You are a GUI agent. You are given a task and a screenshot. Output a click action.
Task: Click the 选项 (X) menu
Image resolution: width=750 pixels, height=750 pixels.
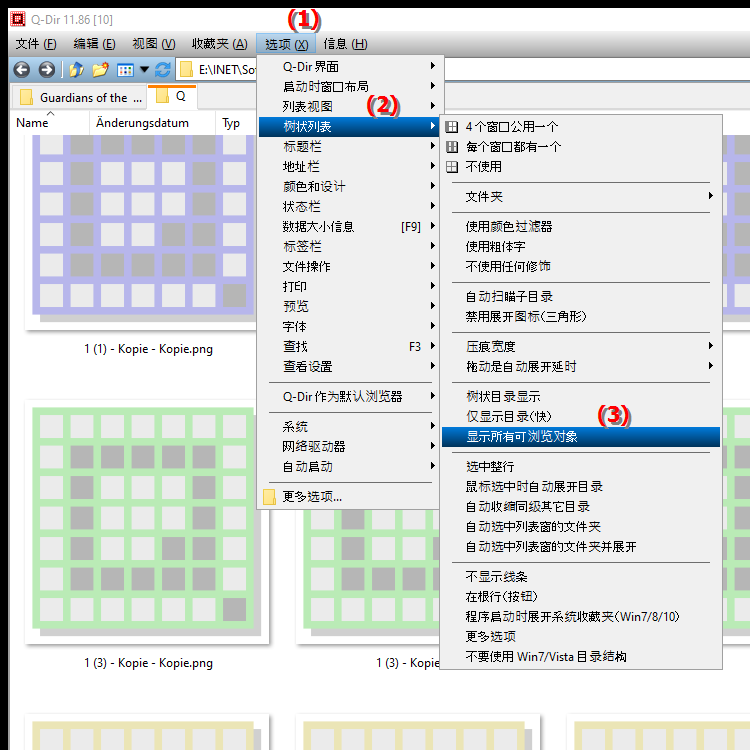(x=286, y=44)
